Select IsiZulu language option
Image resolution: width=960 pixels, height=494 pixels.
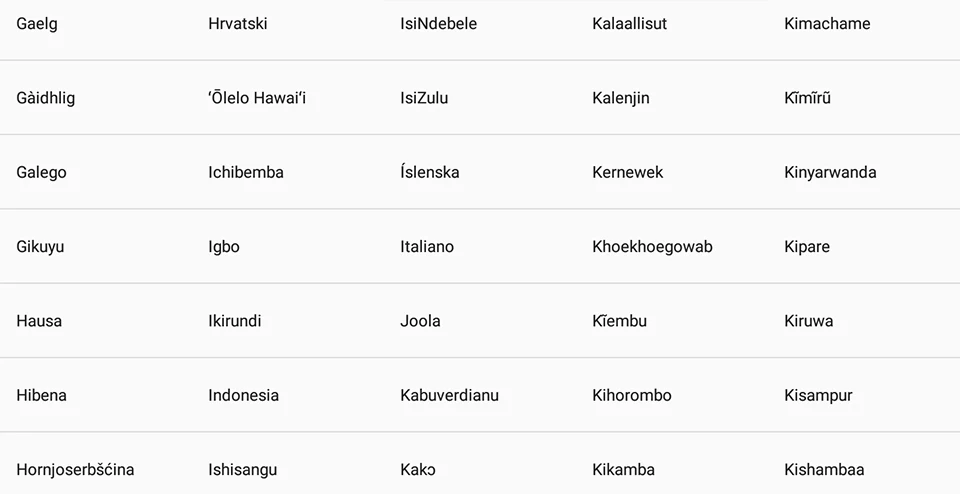(x=424, y=98)
